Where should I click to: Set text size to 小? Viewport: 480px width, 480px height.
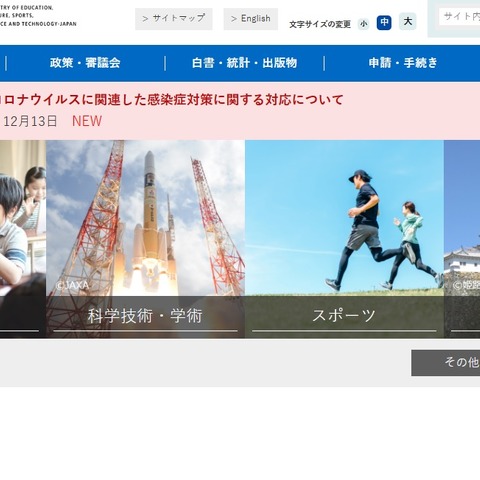point(364,24)
